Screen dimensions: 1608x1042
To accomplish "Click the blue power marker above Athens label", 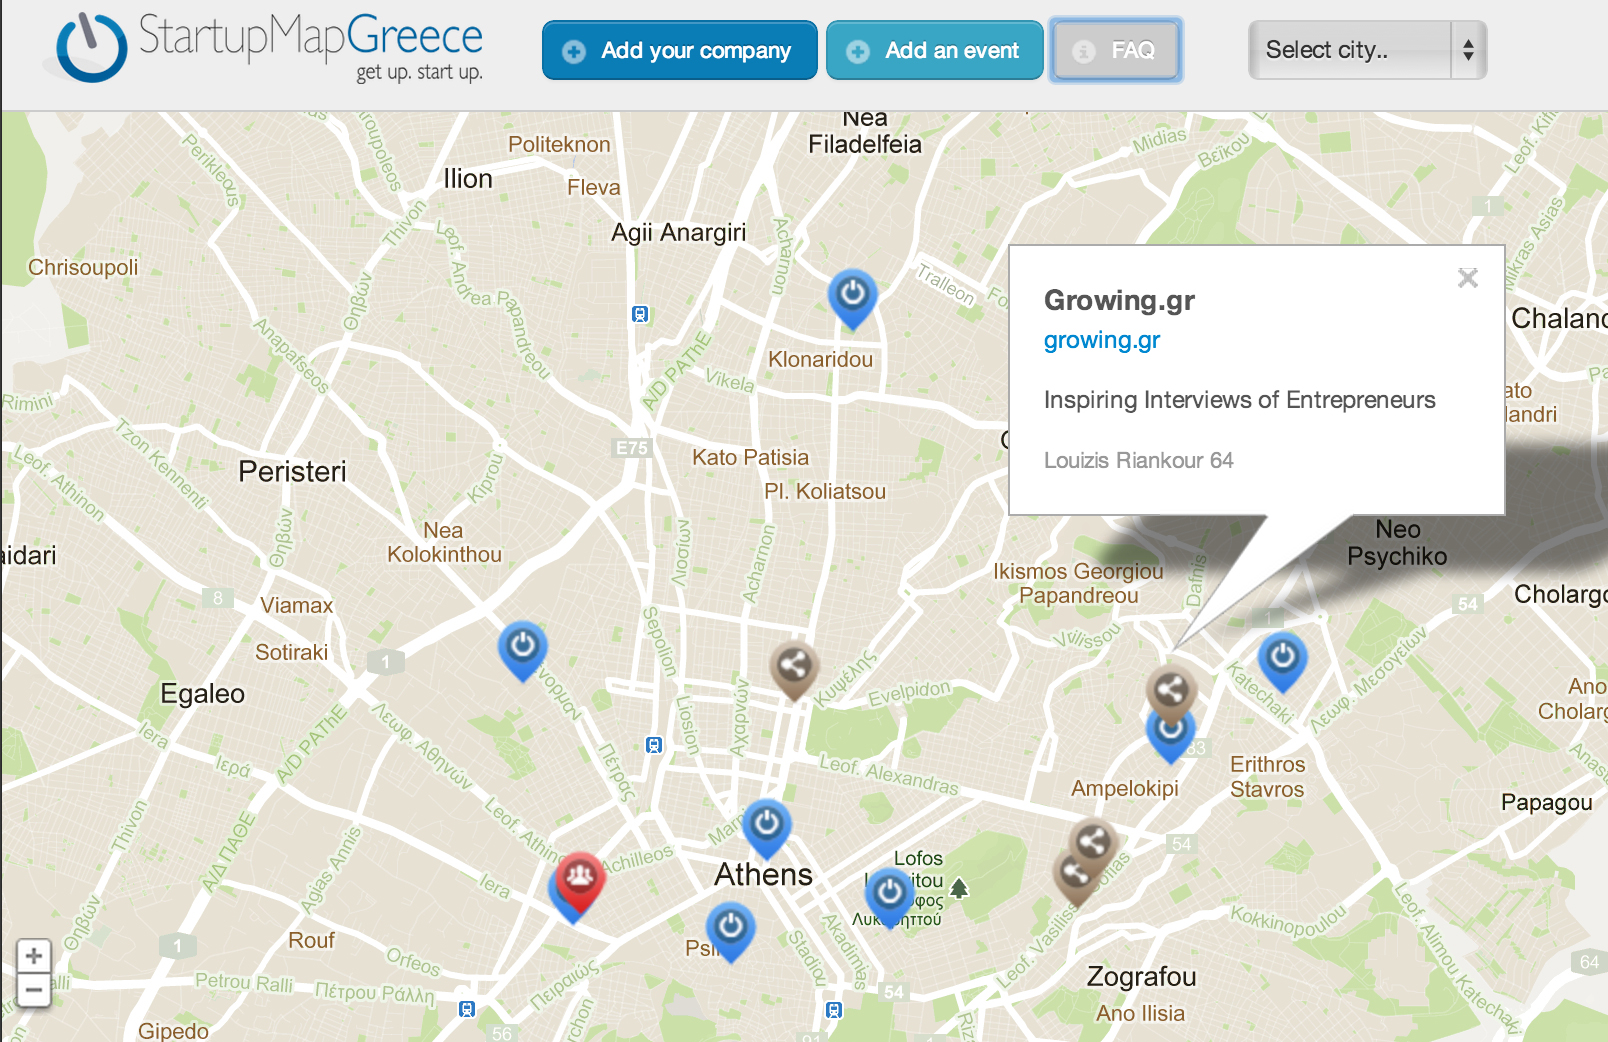I will 767,828.
